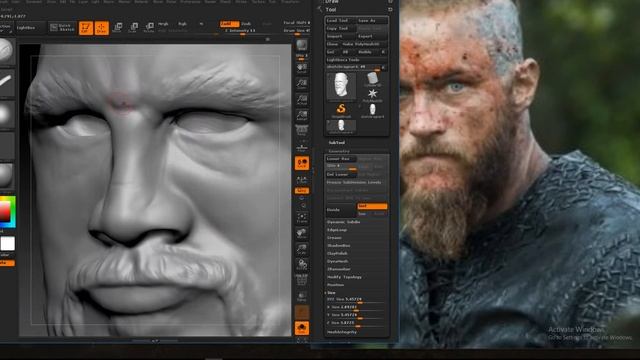Click the Load Tool button
The image size is (640, 360).
click(340, 20)
